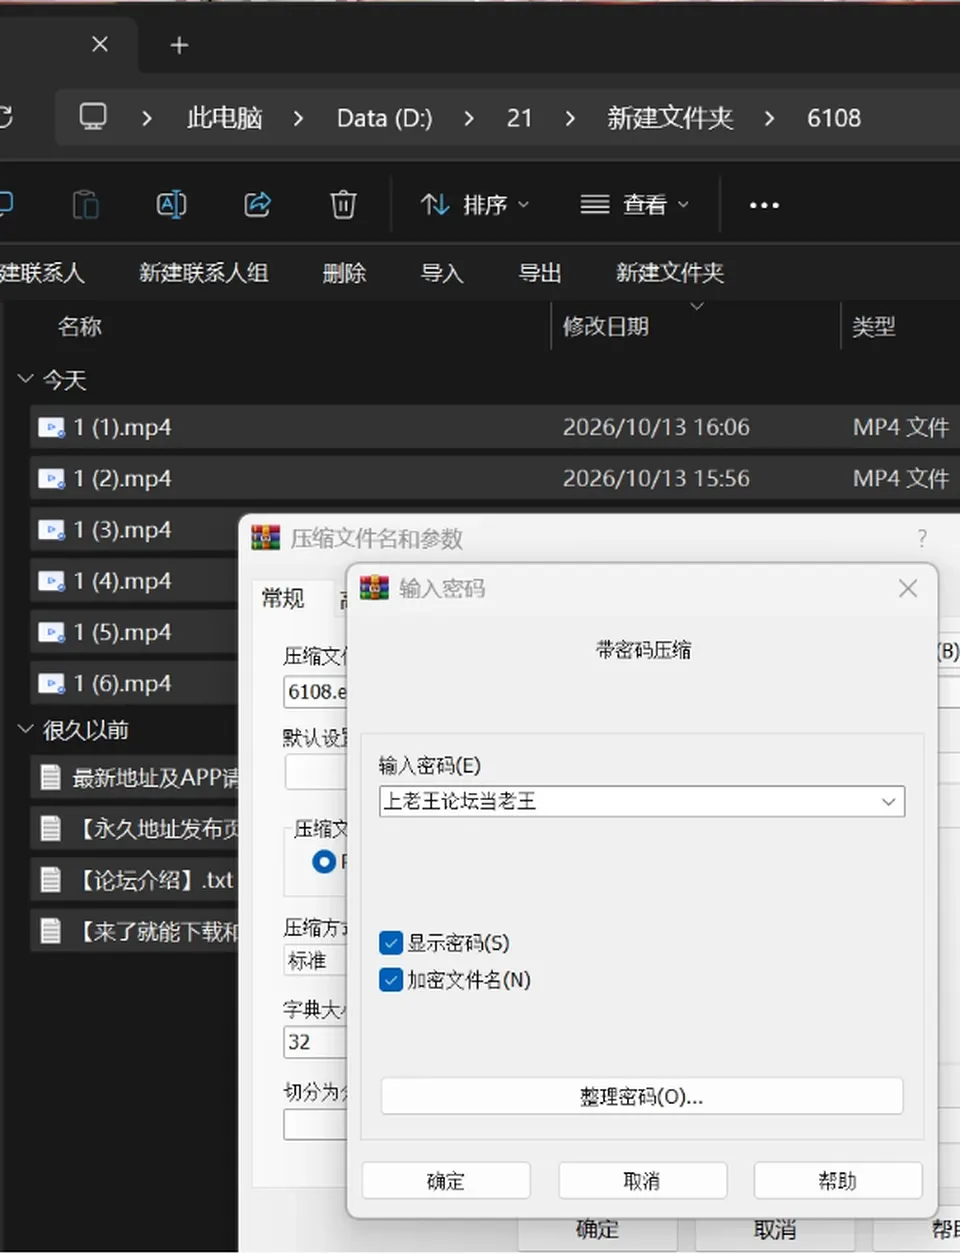Click the 修改日期 column header

(x=606, y=327)
